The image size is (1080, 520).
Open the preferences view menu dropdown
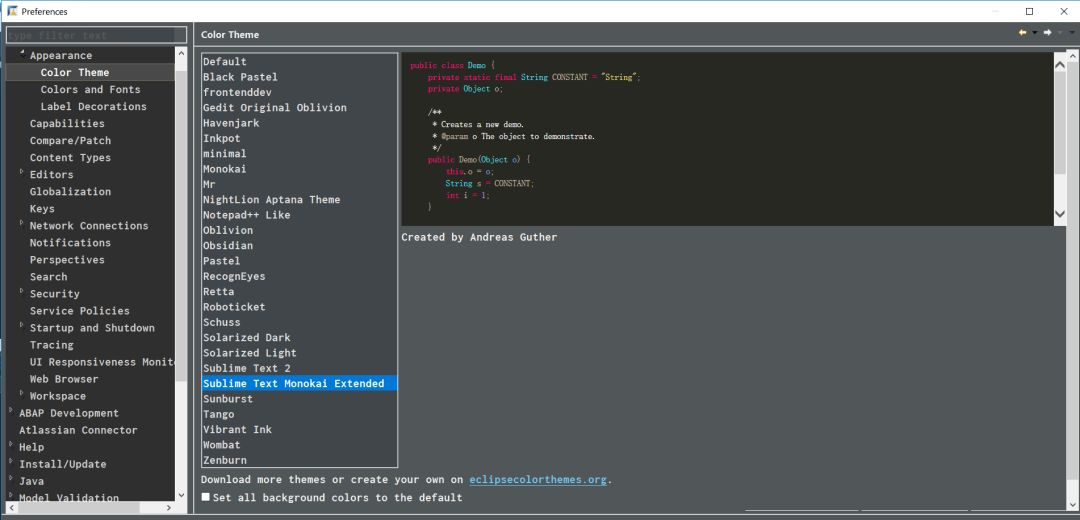tap(1071, 33)
